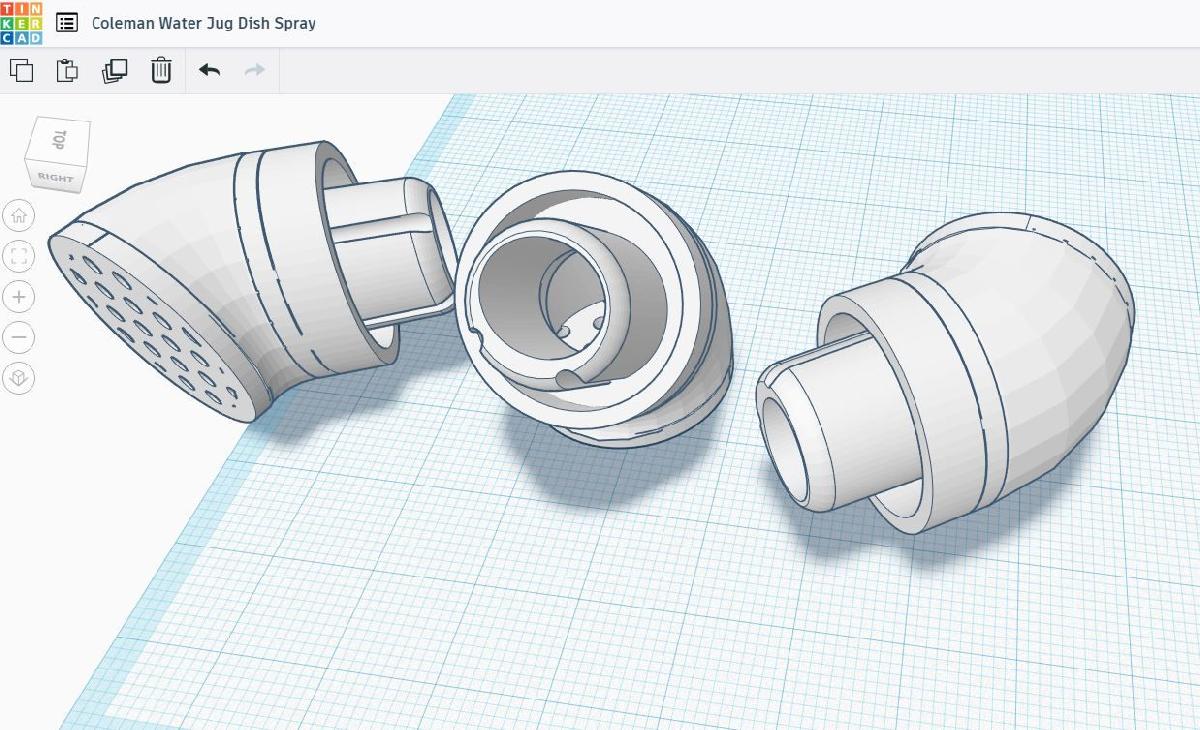Undo the last action

(209, 70)
